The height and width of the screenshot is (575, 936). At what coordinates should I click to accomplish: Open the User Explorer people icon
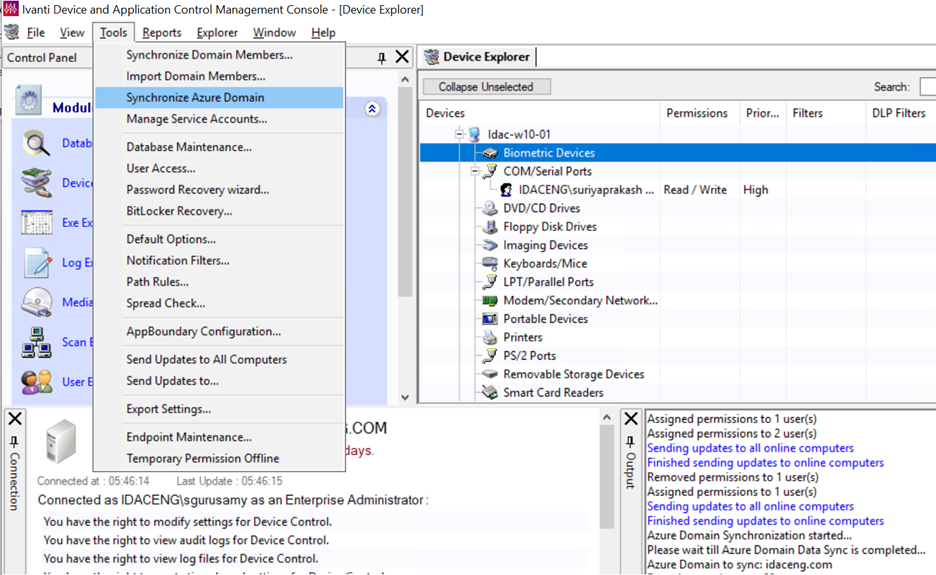click(x=37, y=381)
